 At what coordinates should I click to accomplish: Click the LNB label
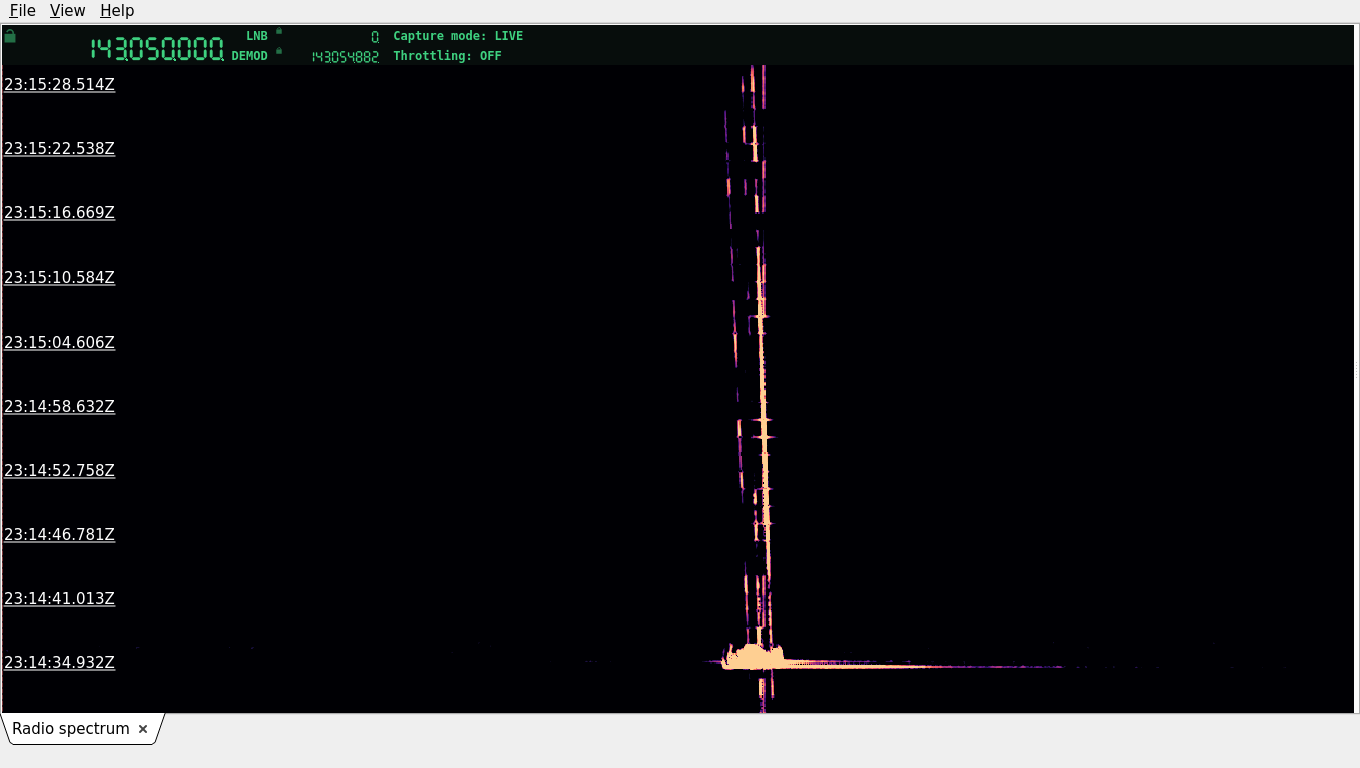(257, 36)
